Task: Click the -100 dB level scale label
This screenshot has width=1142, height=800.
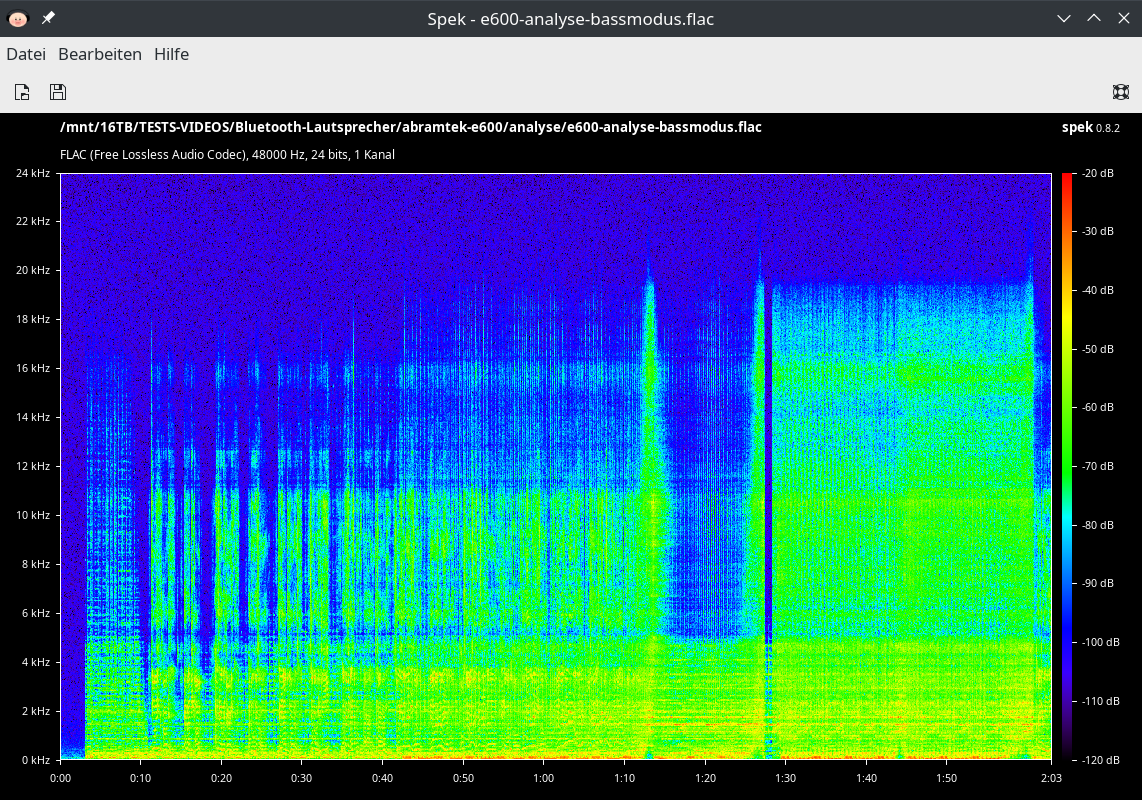Action: (x=1100, y=642)
